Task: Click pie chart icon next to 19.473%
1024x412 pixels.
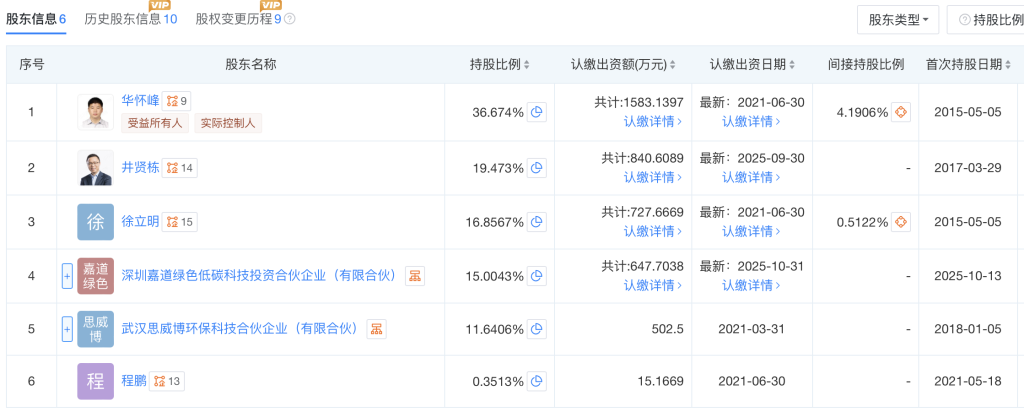Action: [x=537, y=168]
